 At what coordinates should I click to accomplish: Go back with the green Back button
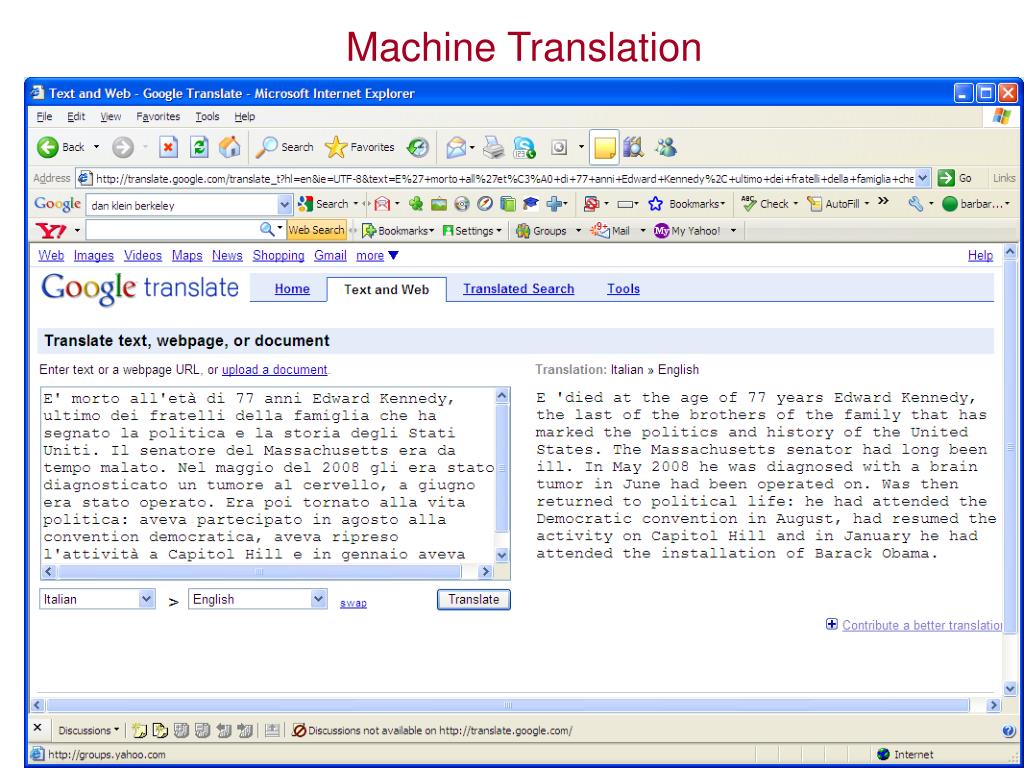[x=61, y=148]
